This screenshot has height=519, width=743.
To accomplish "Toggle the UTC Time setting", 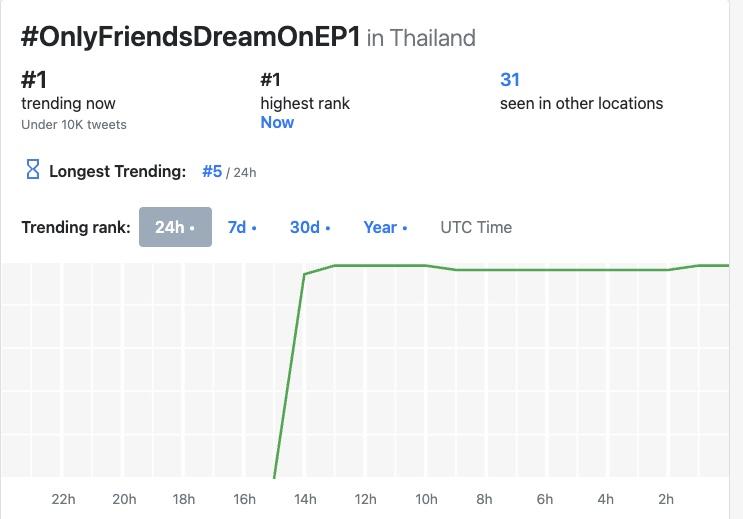I will pyautogui.click(x=476, y=227).
